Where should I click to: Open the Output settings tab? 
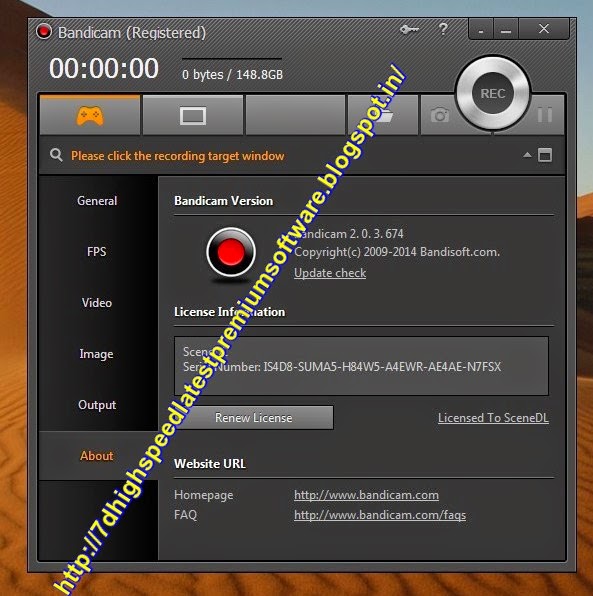tap(97, 405)
